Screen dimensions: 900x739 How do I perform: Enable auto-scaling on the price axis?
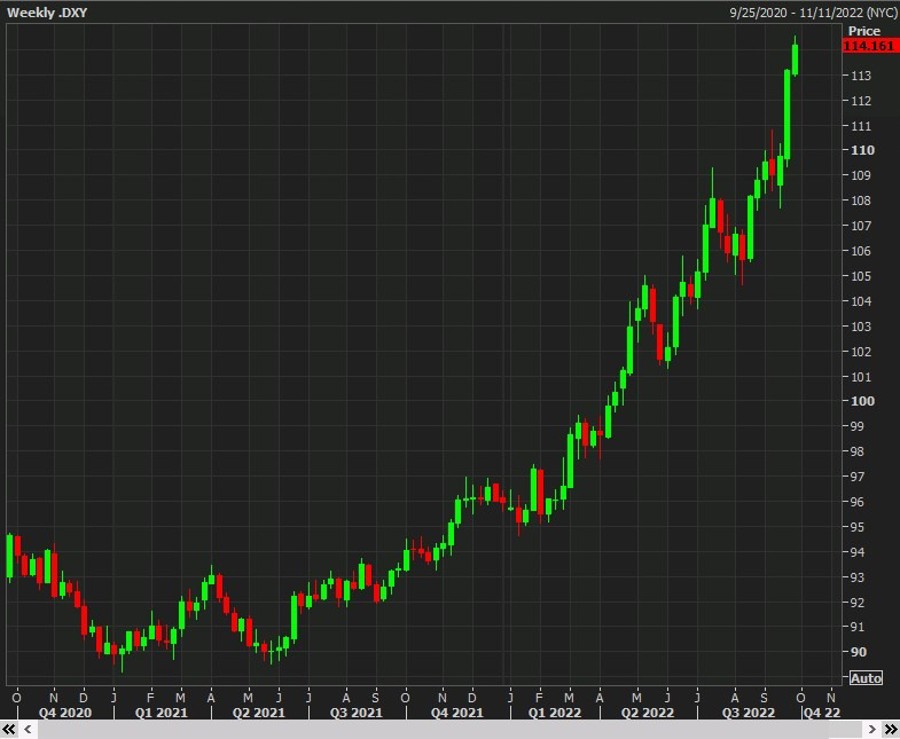click(x=866, y=678)
